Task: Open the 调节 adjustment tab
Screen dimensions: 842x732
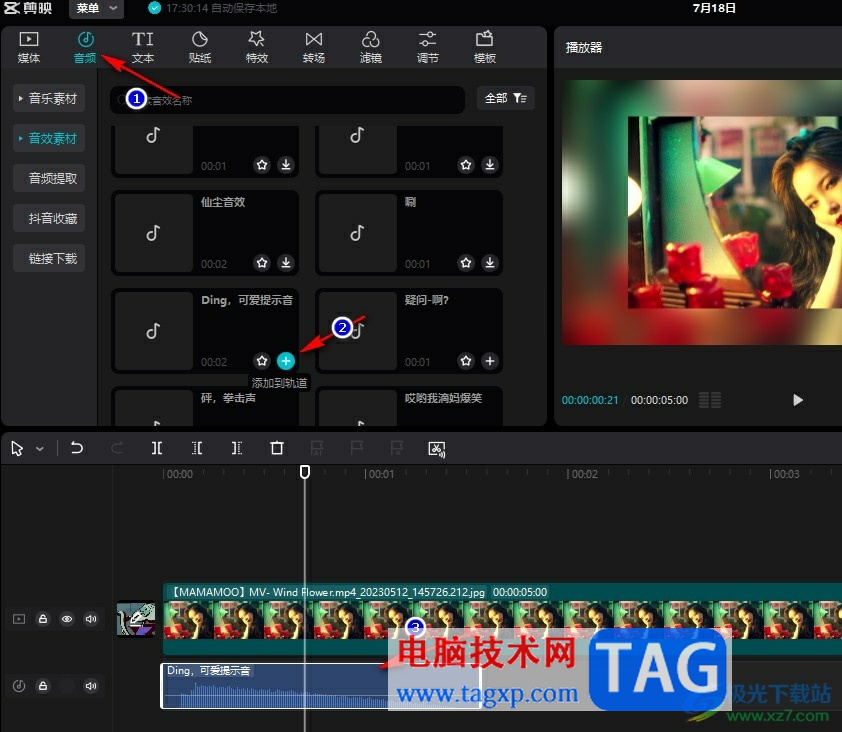Action: pos(427,47)
